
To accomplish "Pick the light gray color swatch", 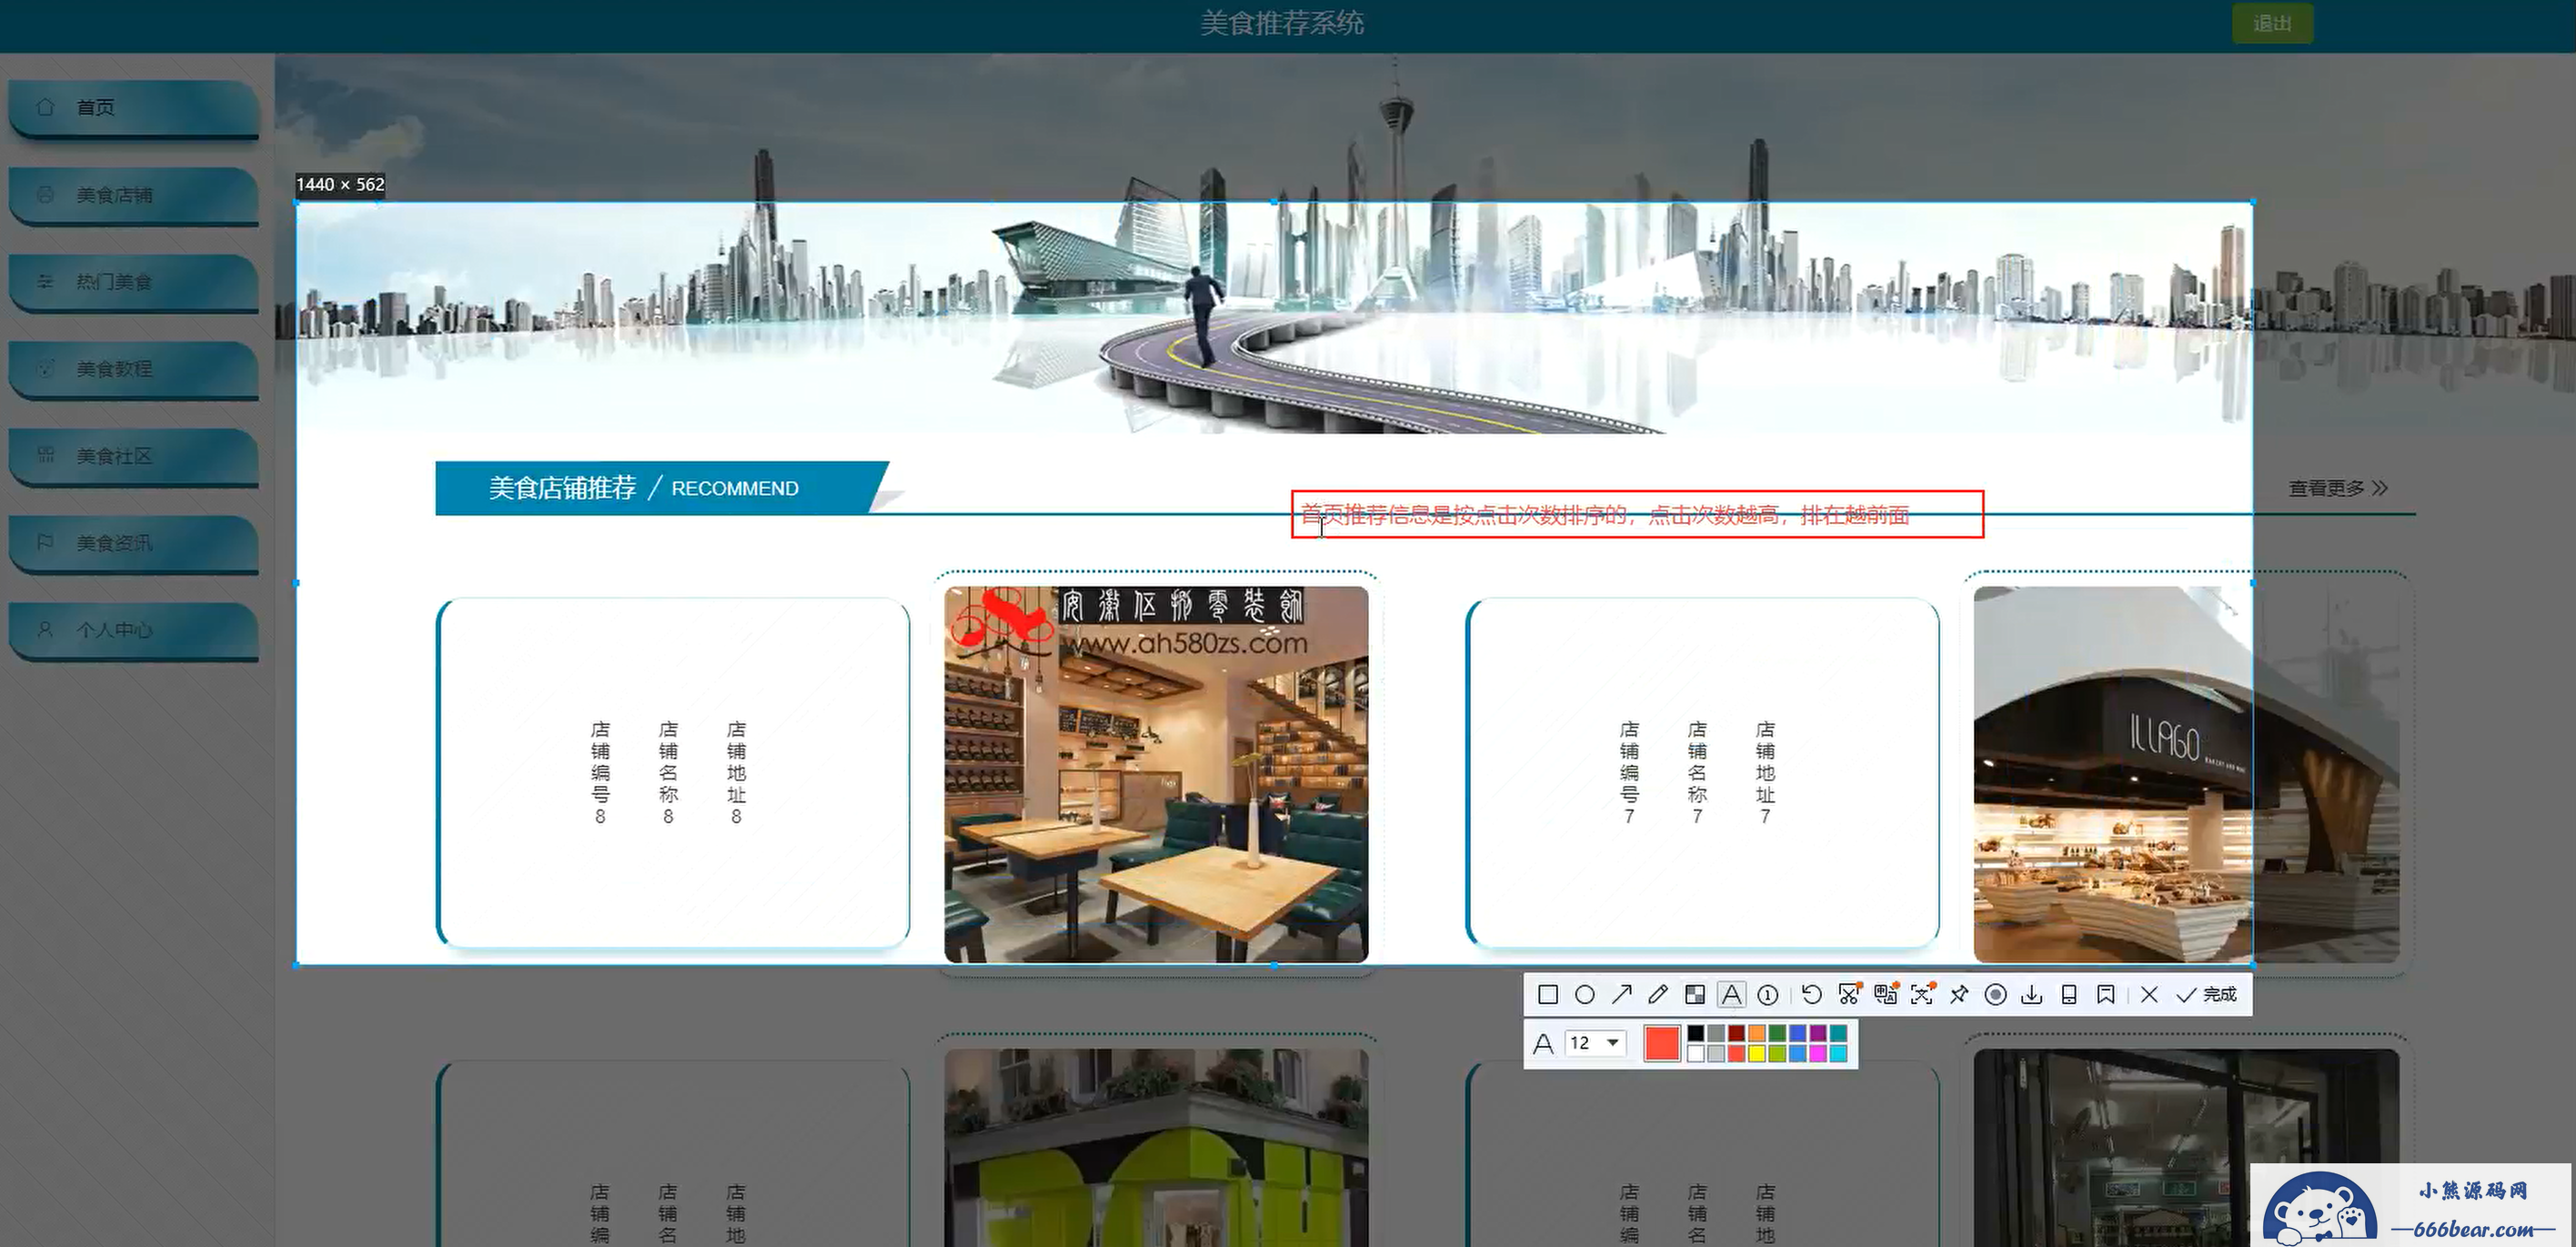I will (x=1716, y=1054).
